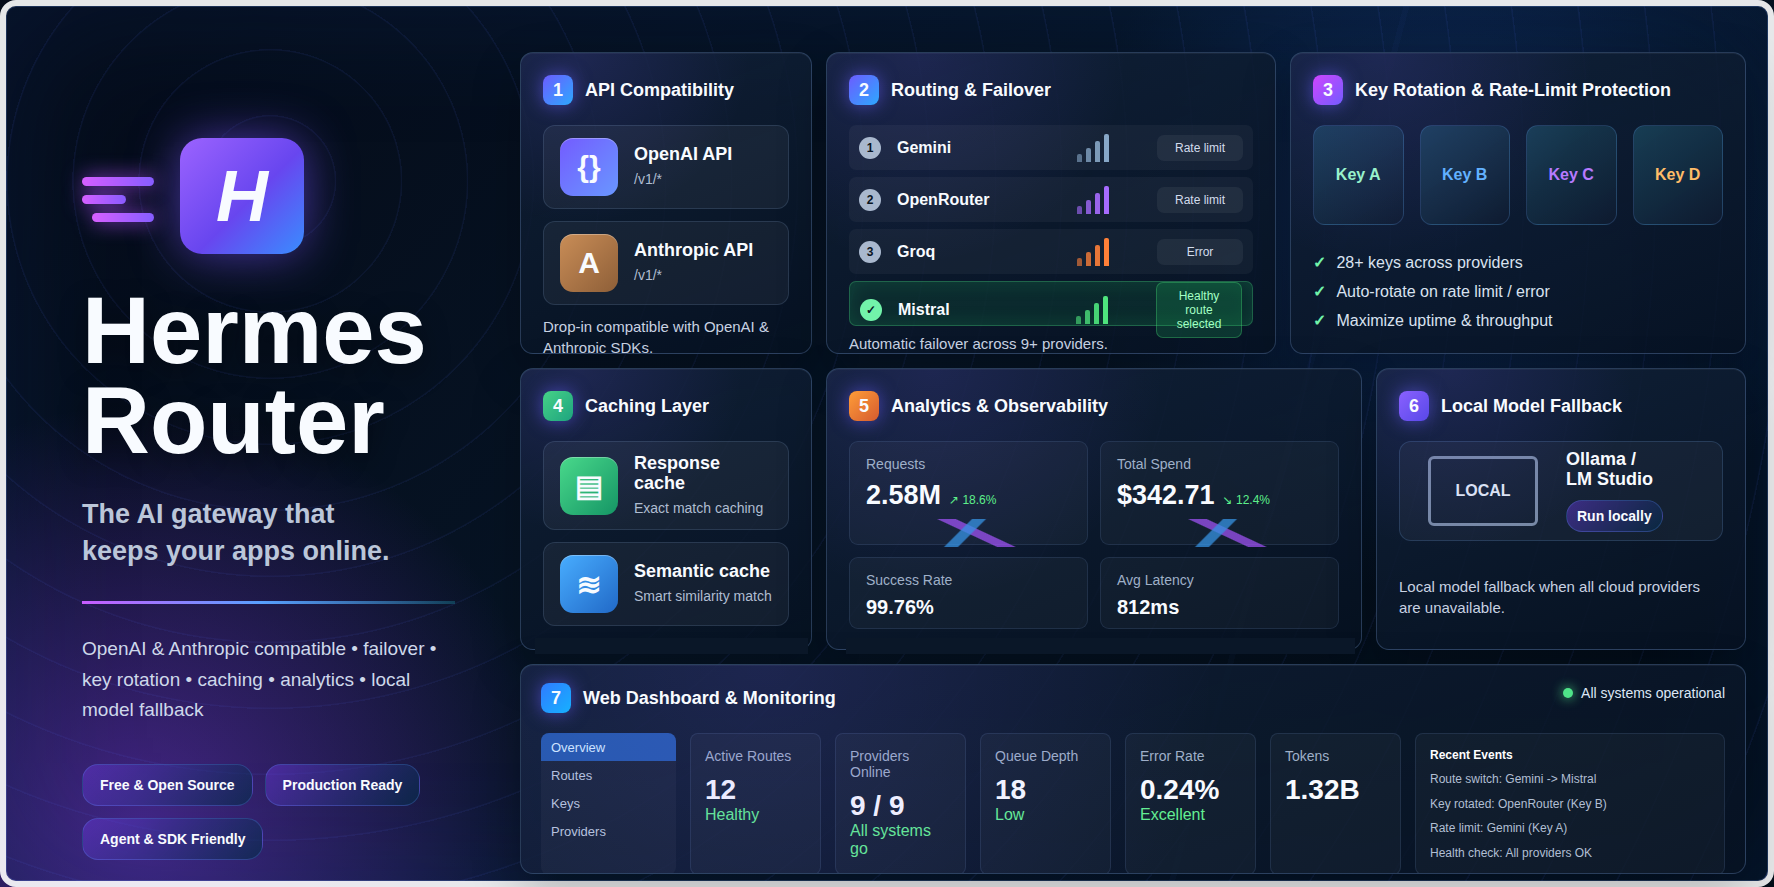Click the number 5 Analytics badge
The width and height of the screenshot is (1774, 887).
[864, 406]
